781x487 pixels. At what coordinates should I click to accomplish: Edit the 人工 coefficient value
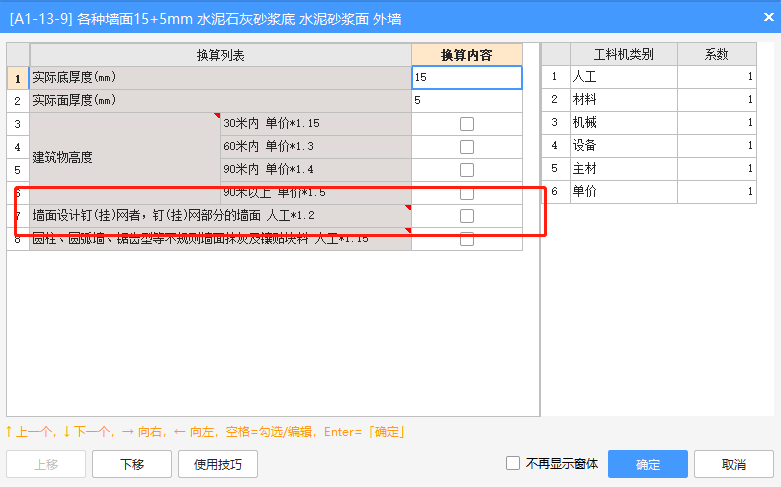click(x=717, y=77)
